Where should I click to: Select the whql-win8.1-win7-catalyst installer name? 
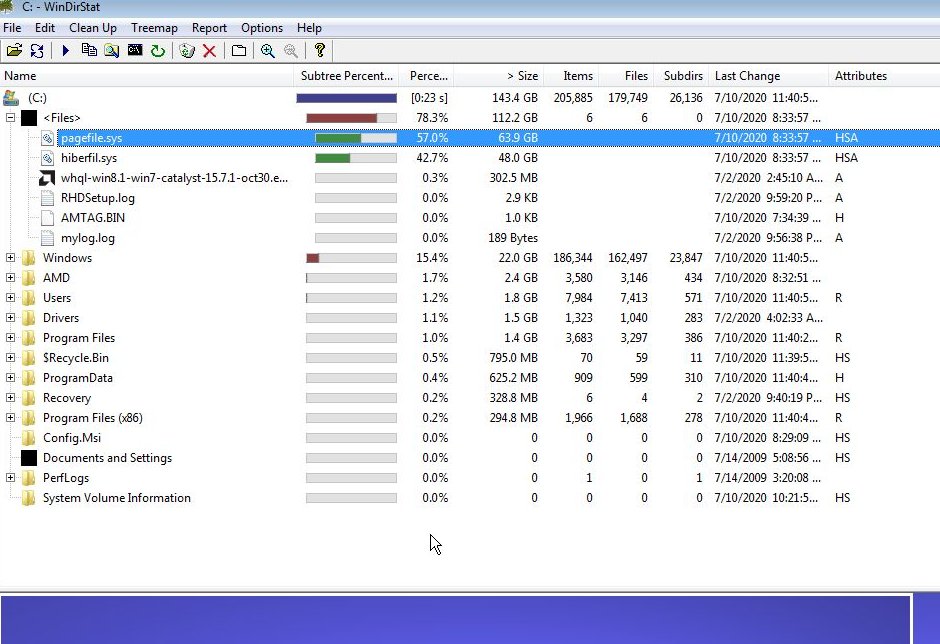[x=174, y=178]
